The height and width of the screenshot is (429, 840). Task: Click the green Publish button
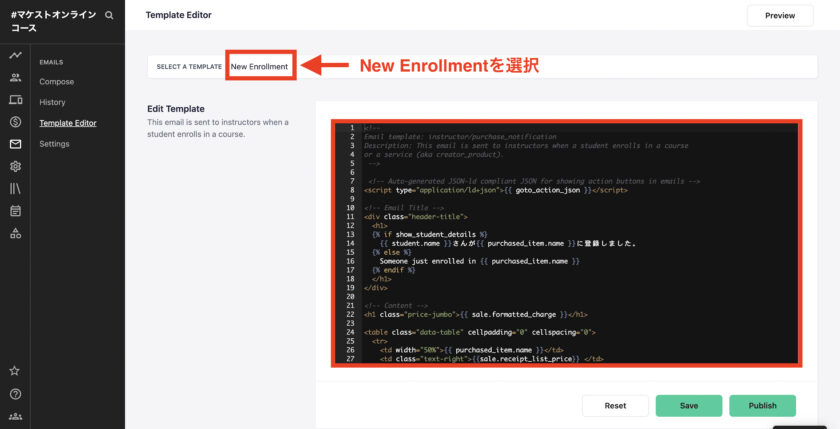coord(762,405)
